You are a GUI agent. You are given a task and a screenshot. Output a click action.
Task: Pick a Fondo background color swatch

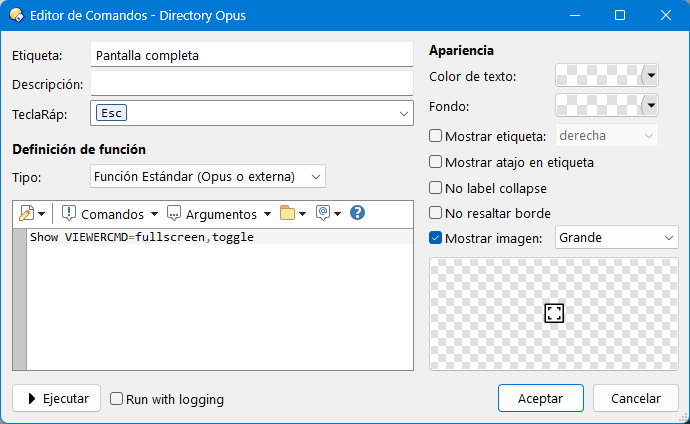597,105
